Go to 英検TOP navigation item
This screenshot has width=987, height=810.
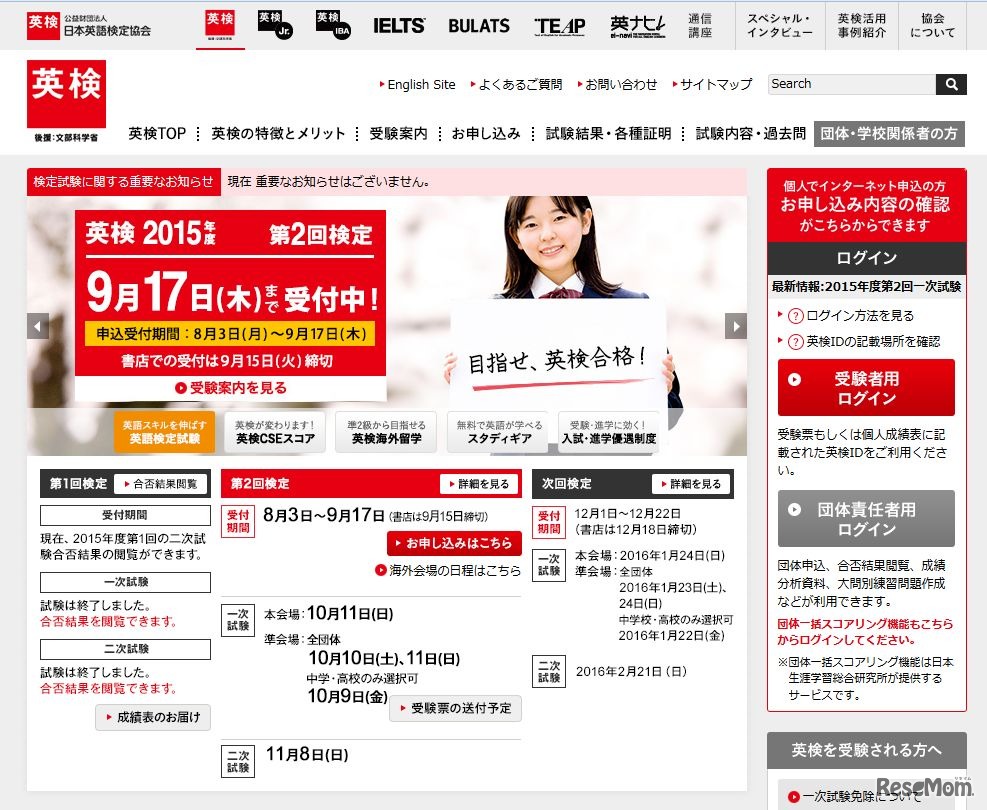click(x=157, y=133)
